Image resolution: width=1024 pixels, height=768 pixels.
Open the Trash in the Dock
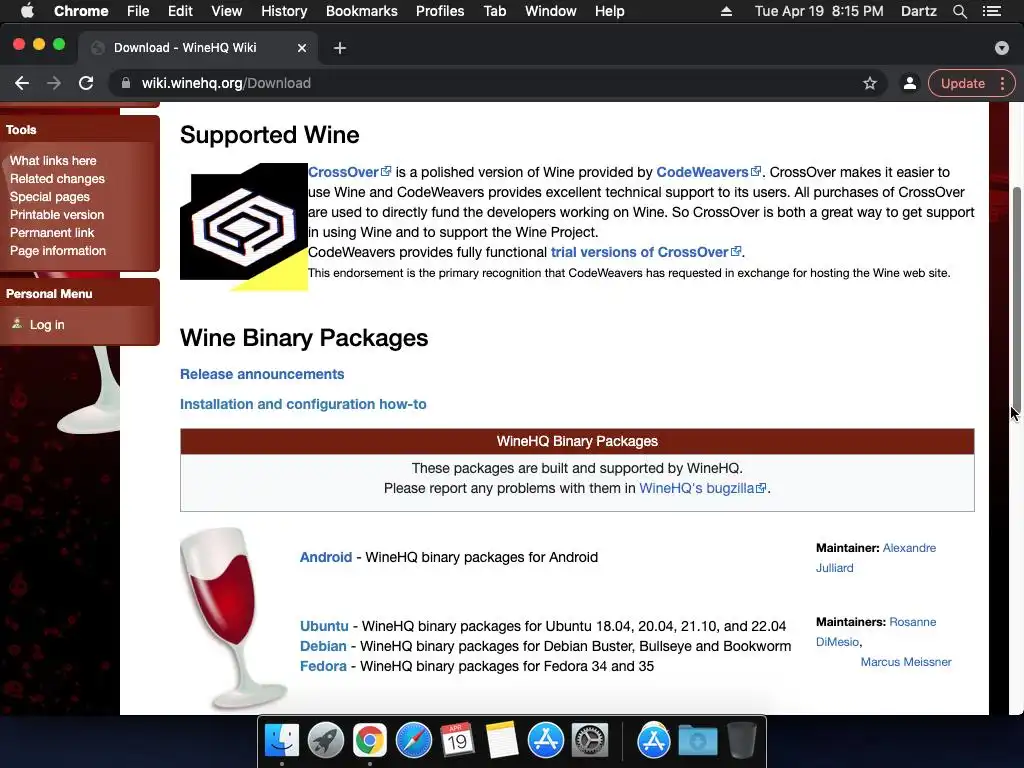coord(741,741)
